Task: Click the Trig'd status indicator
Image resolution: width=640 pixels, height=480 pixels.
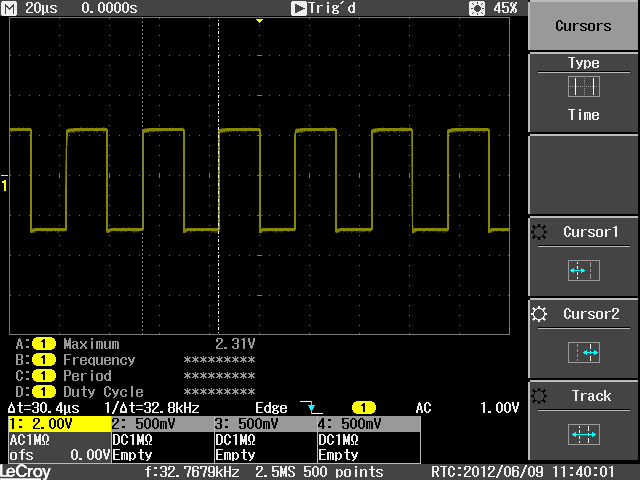Action: [x=323, y=8]
